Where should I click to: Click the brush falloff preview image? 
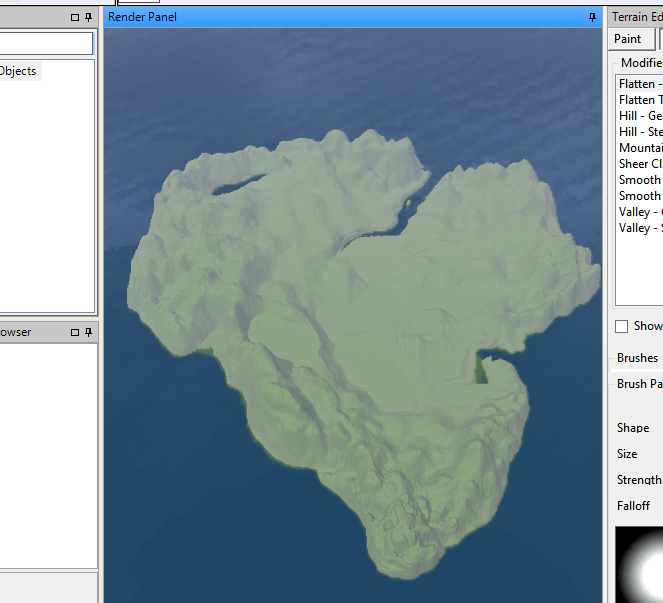click(640, 565)
